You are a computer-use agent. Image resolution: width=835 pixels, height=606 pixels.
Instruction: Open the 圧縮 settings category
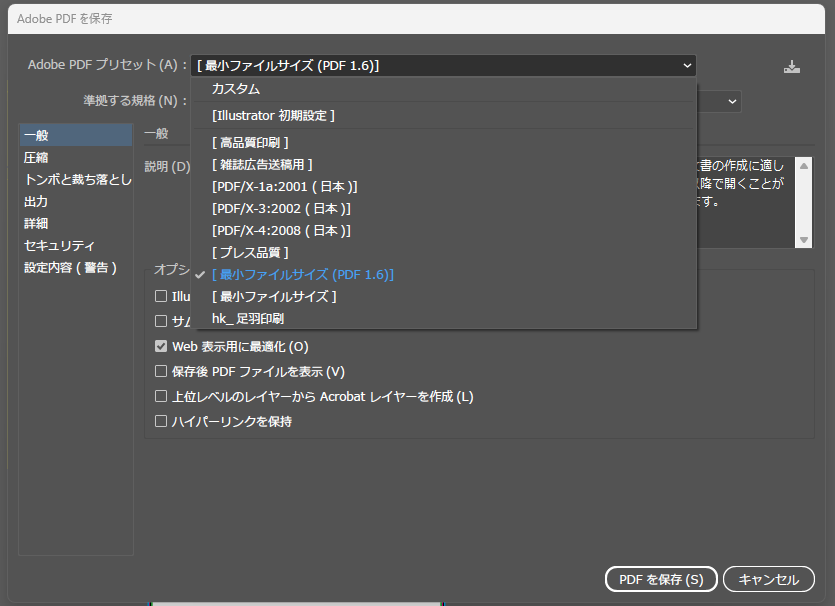point(36,157)
